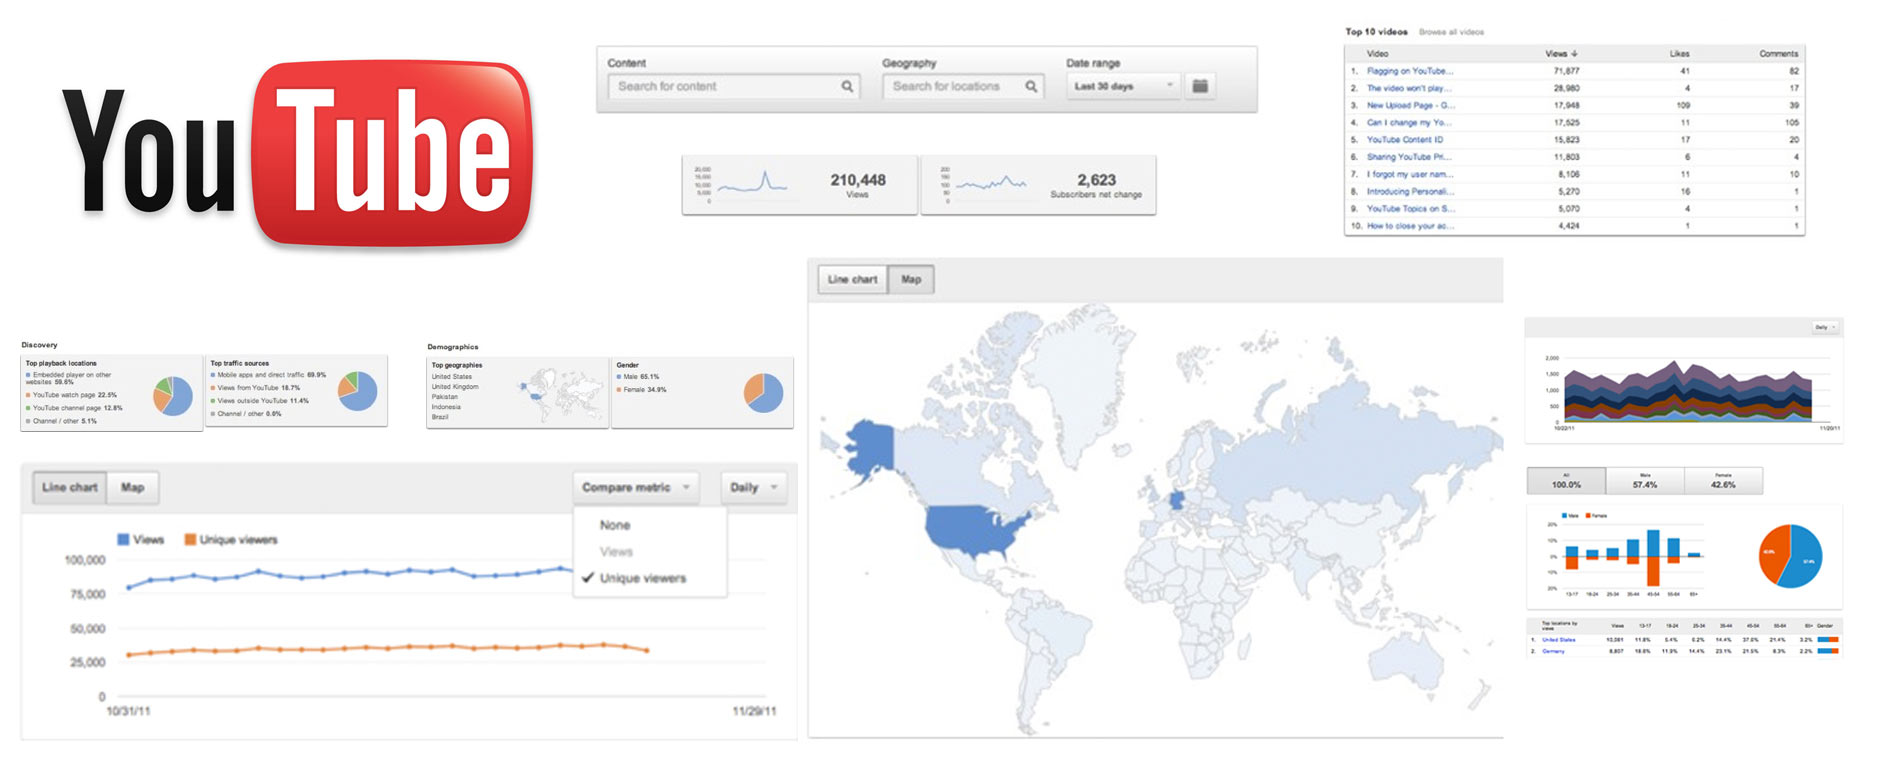The image size is (1880, 776).
Task: Click 'YouTube watch page 22.5%' entry
Action: tap(71, 395)
